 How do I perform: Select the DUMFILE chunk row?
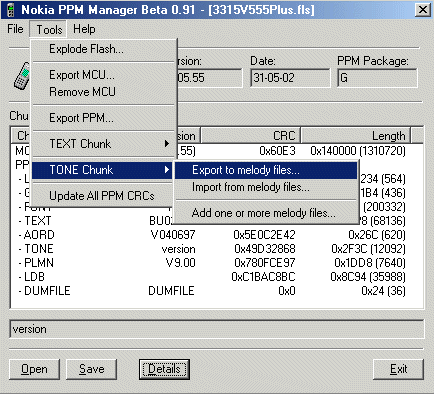217,291
